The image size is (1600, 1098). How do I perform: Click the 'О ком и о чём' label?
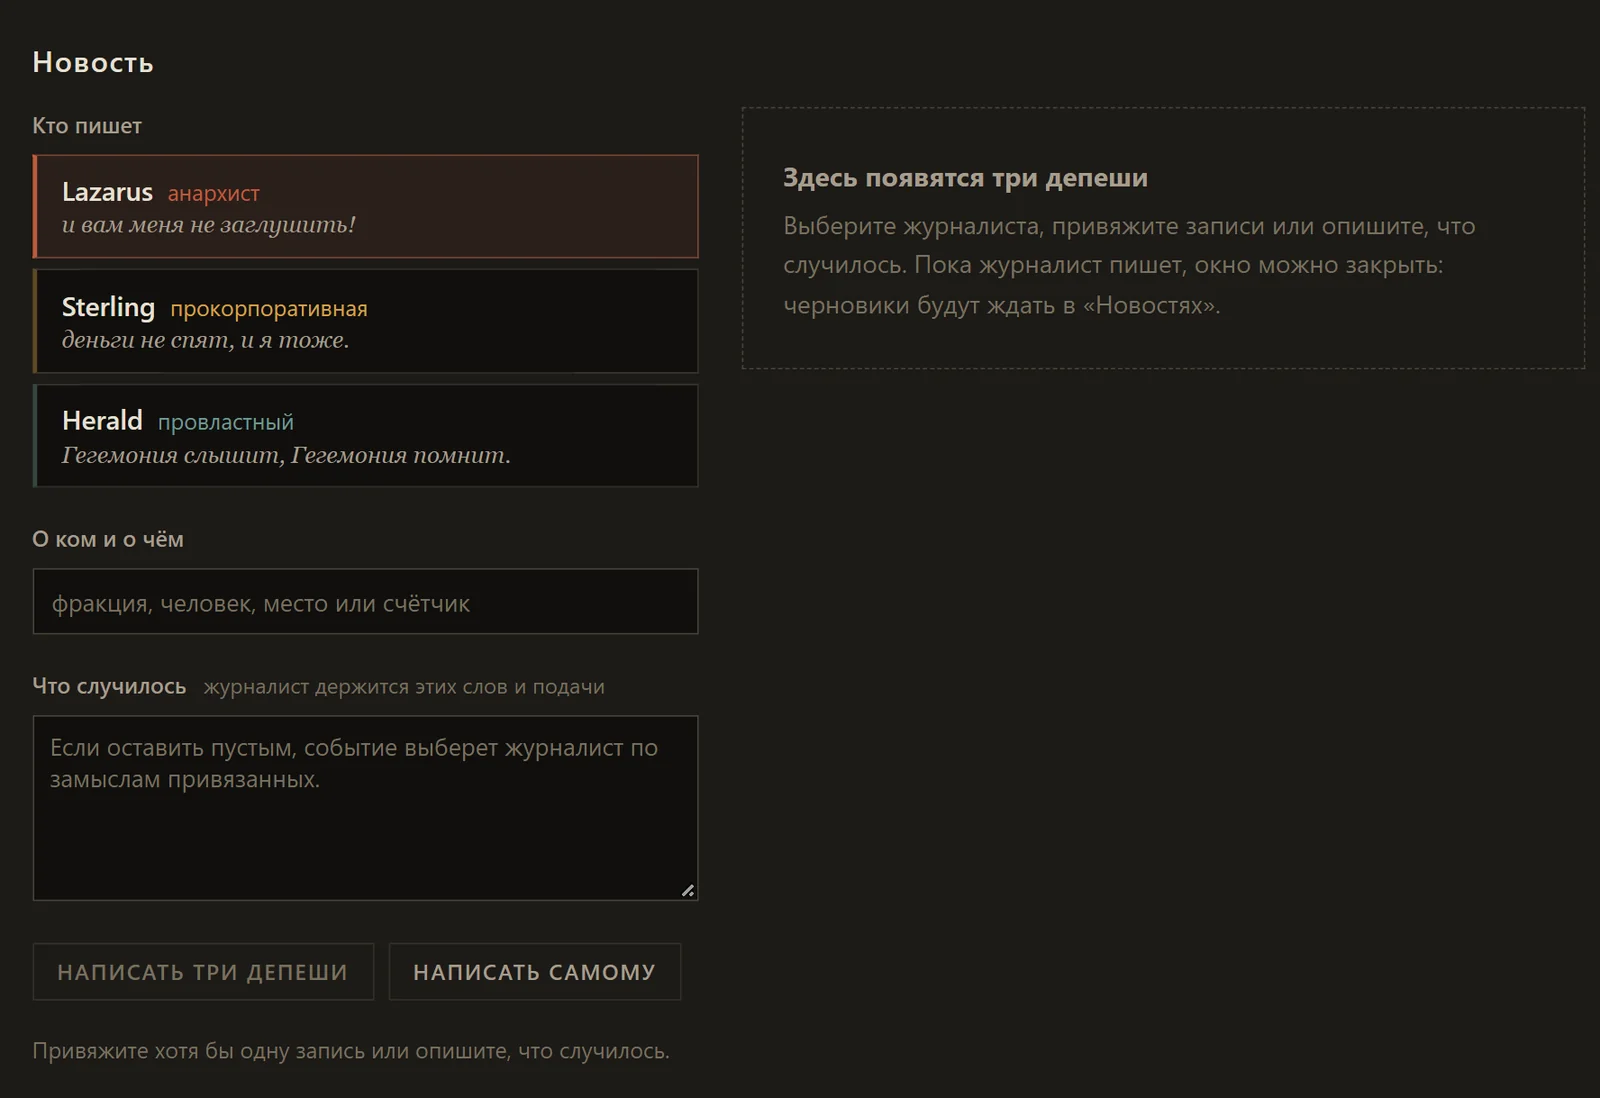click(108, 539)
